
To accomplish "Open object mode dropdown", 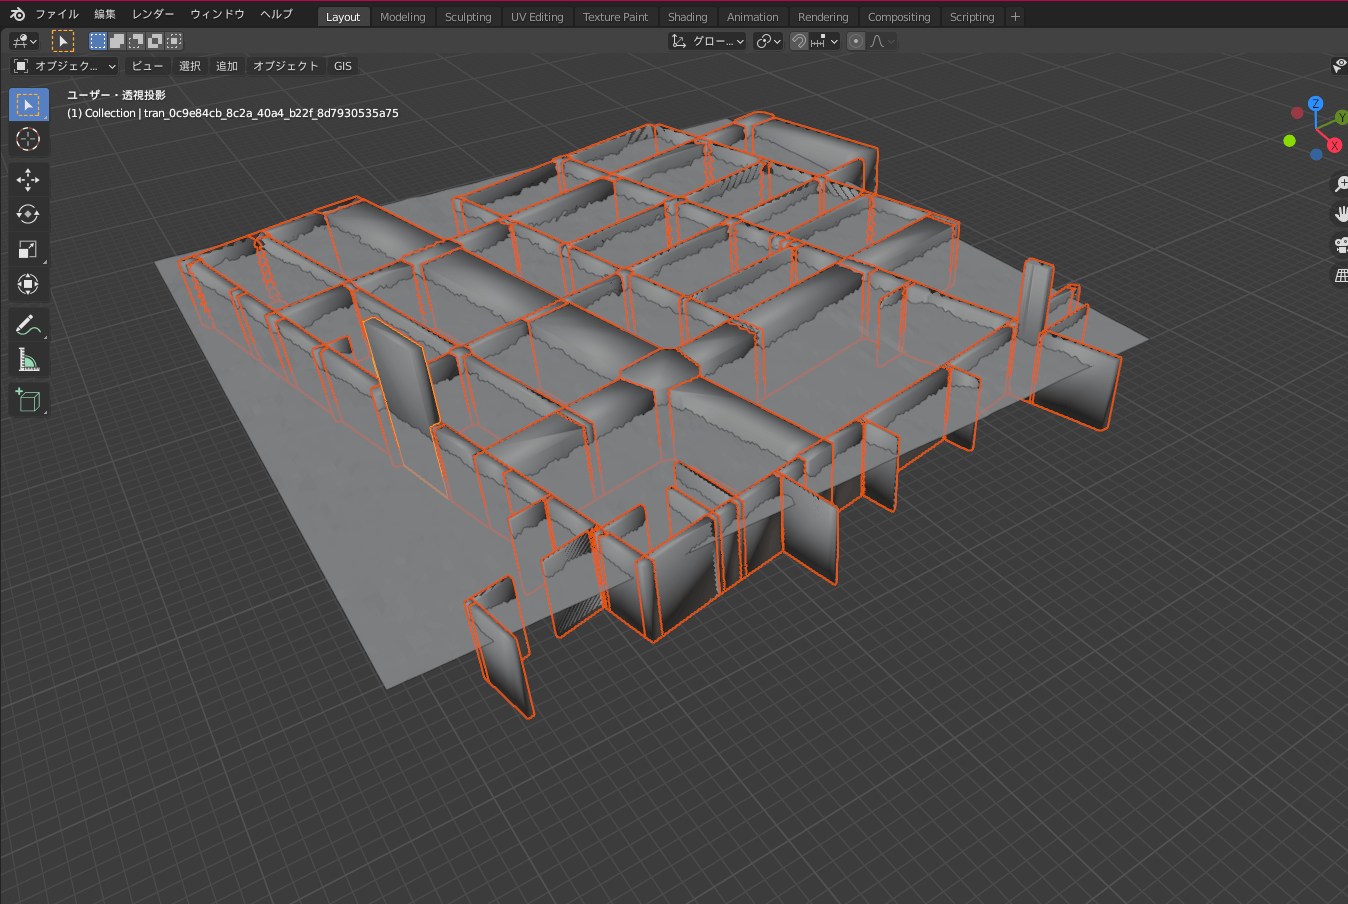I will [x=65, y=66].
